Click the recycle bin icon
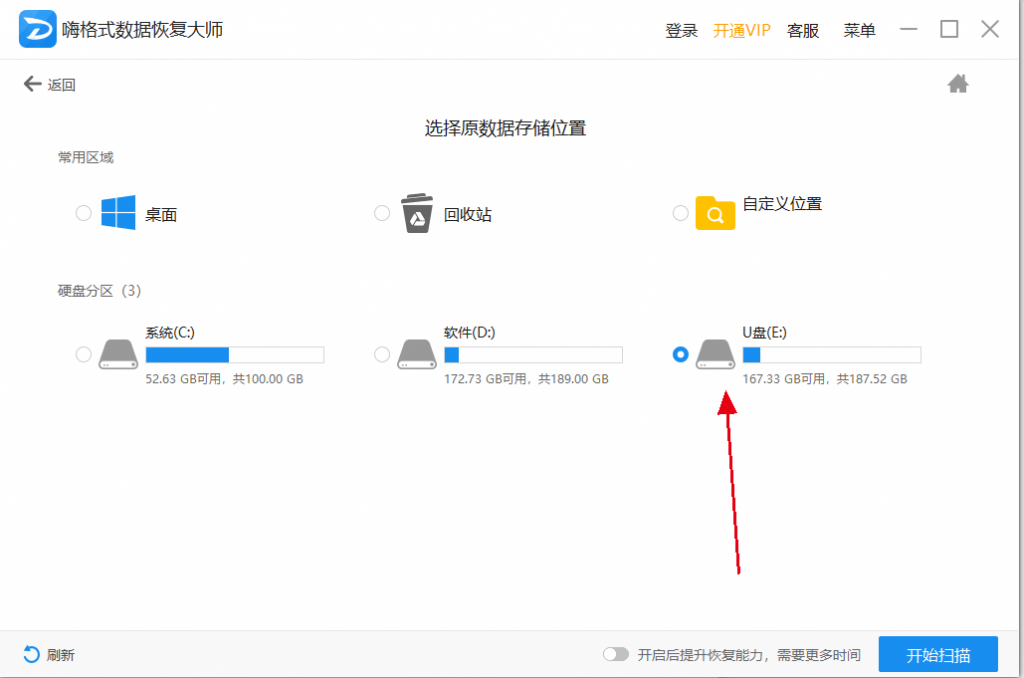The height and width of the screenshot is (678, 1024). pos(417,213)
